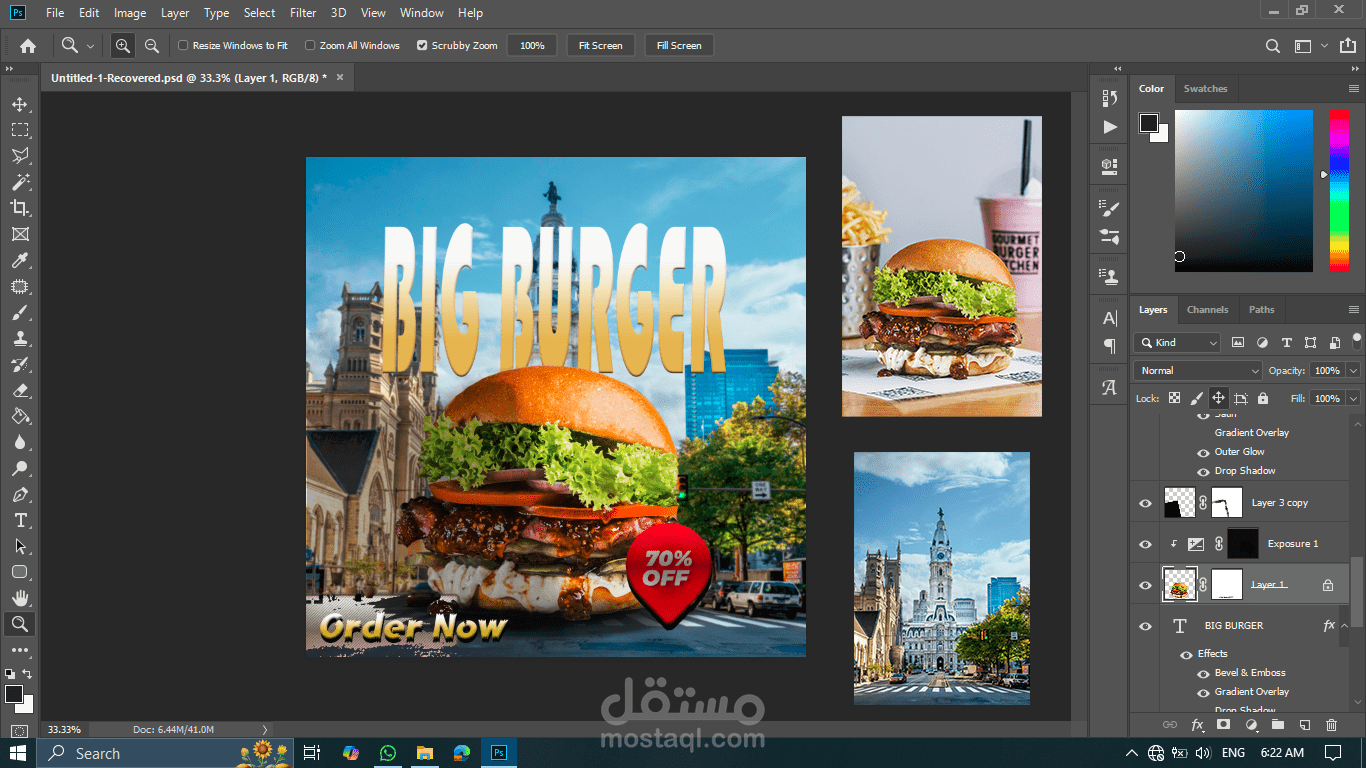Select the Eyedropper tool

20,260
